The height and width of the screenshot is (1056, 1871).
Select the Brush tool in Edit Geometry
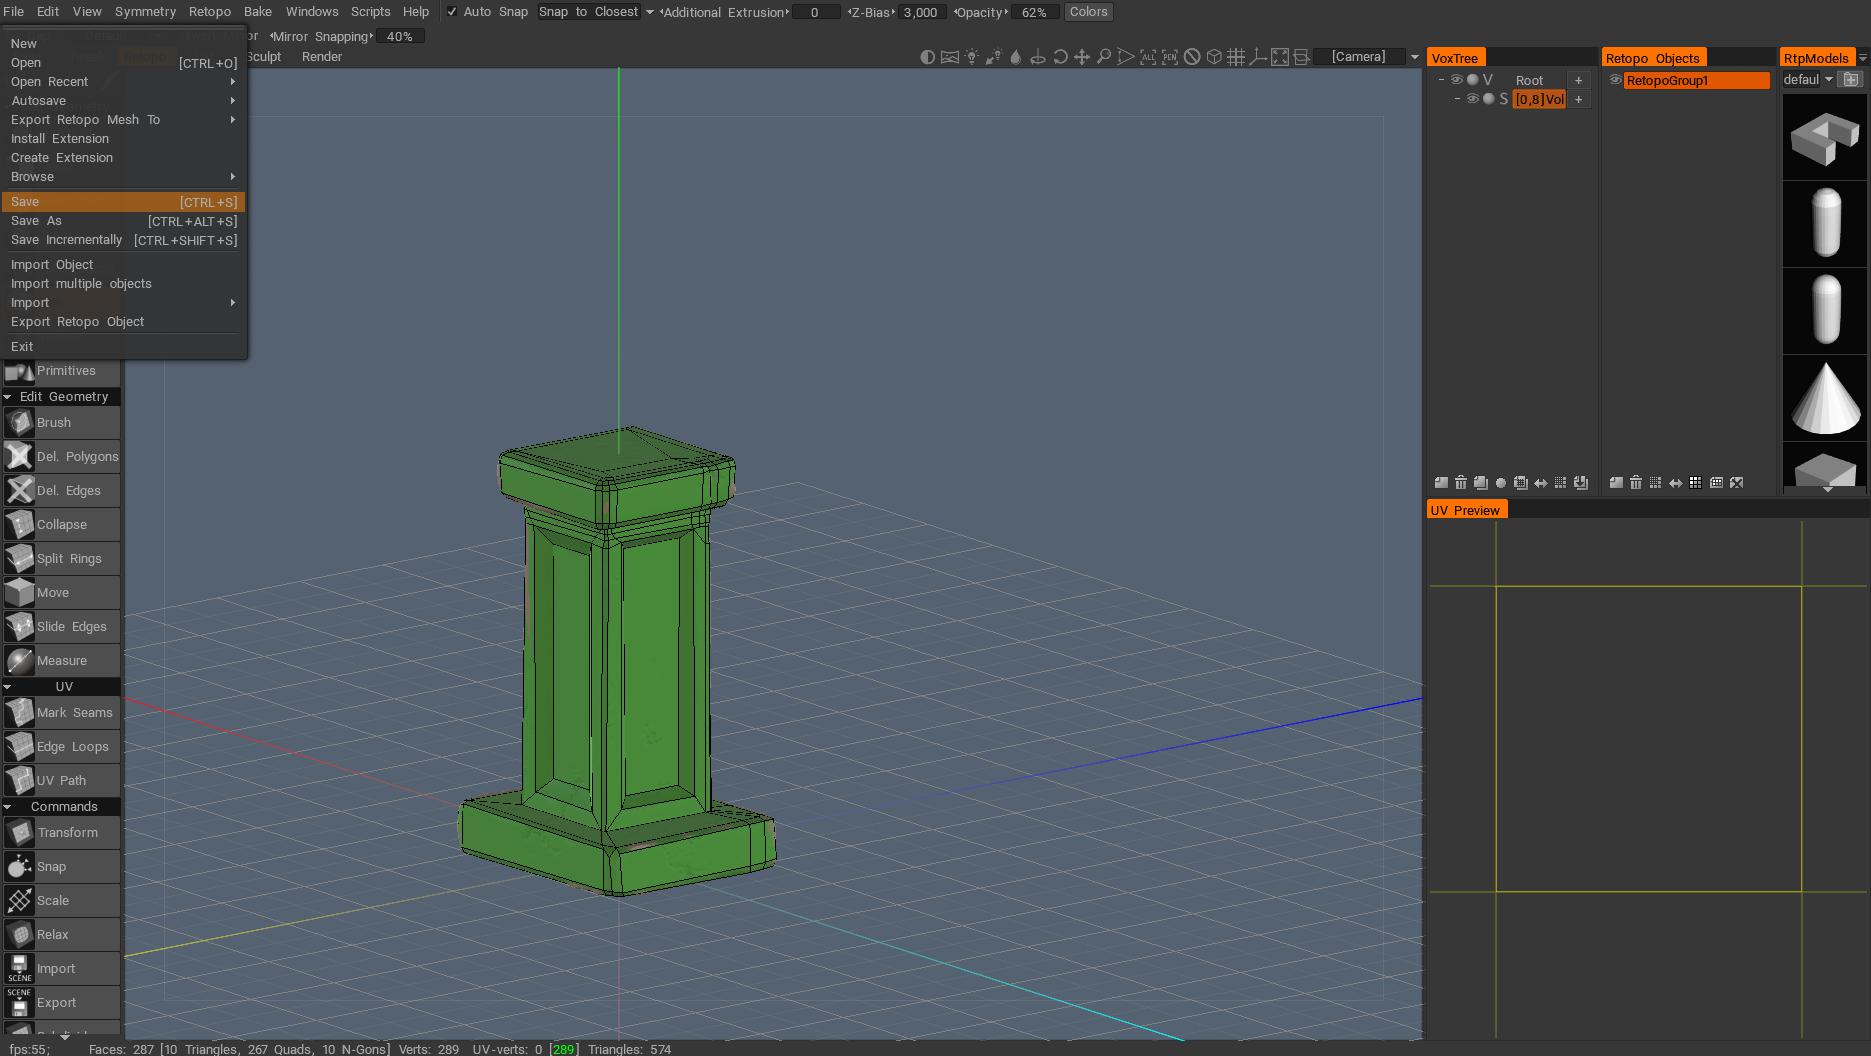click(60, 422)
